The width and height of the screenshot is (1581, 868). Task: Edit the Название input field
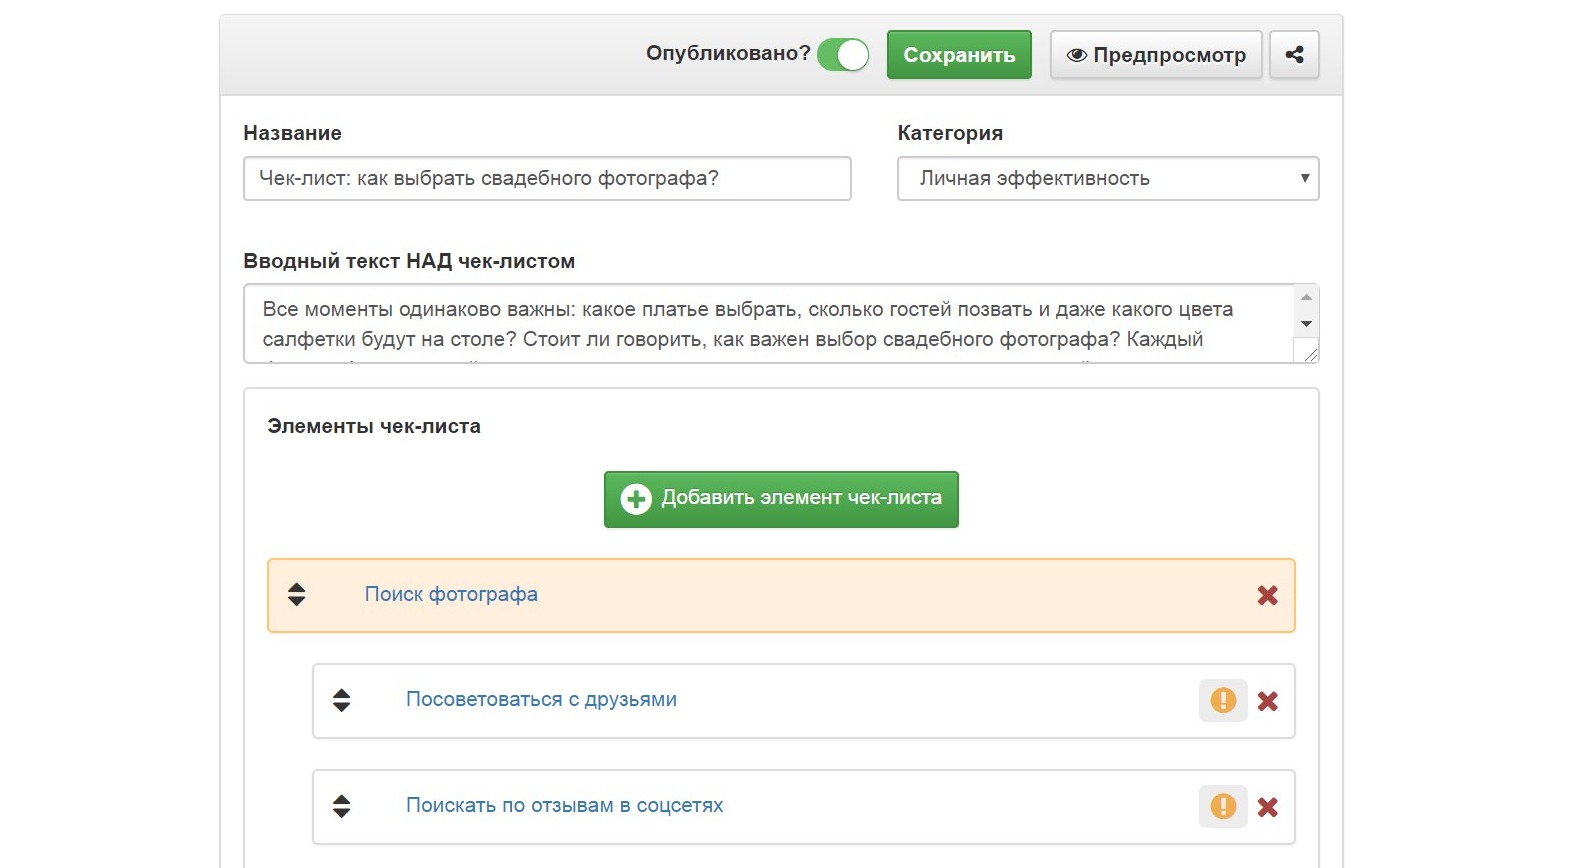coord(547,178)
